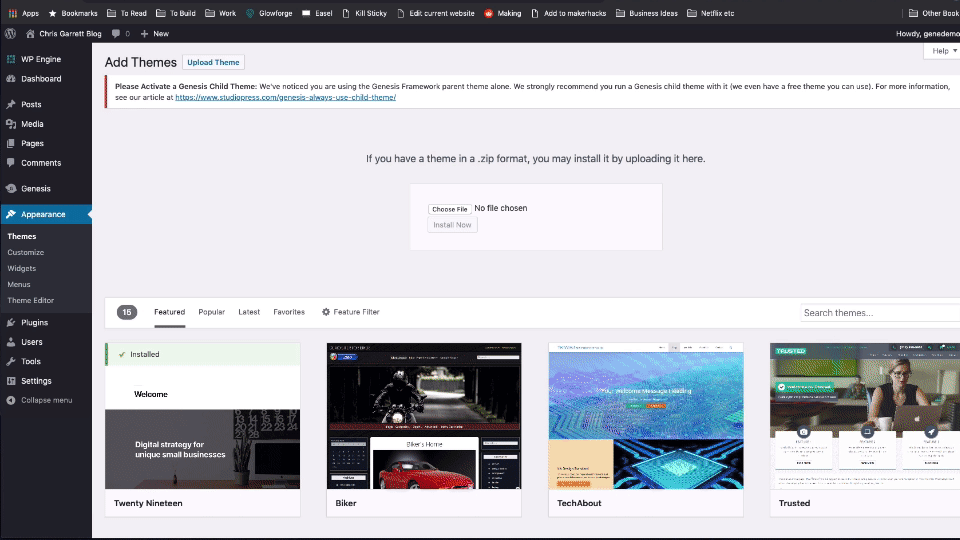Expand the Help dropdown tab
The image size is (960, 540).
[944, 51]
